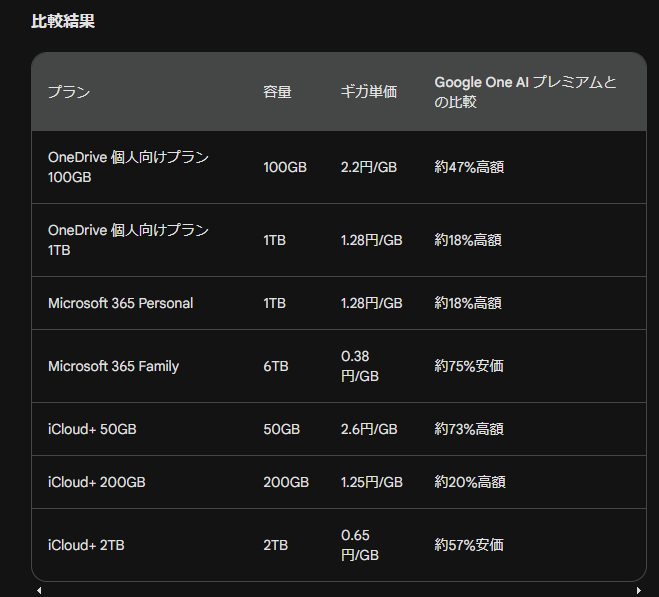The height and width of the screenshot is (597, 659).
Task: Select the Microsoft 365 Personal row name
Action: [121, 303]
